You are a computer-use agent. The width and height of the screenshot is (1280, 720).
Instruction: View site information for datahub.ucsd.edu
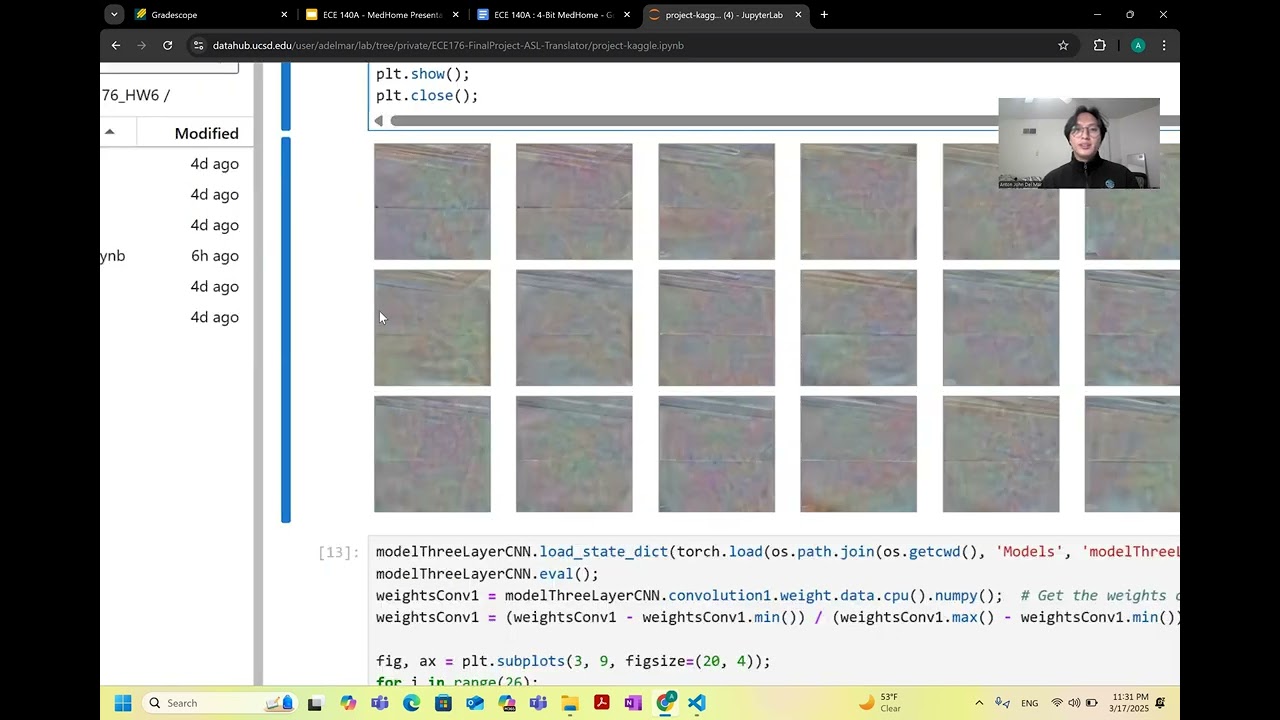pos(198,45)
